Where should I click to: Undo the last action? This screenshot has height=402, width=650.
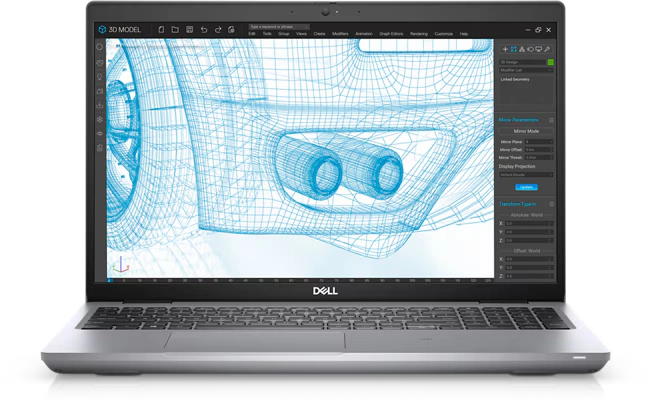click(x=204, y=29)
